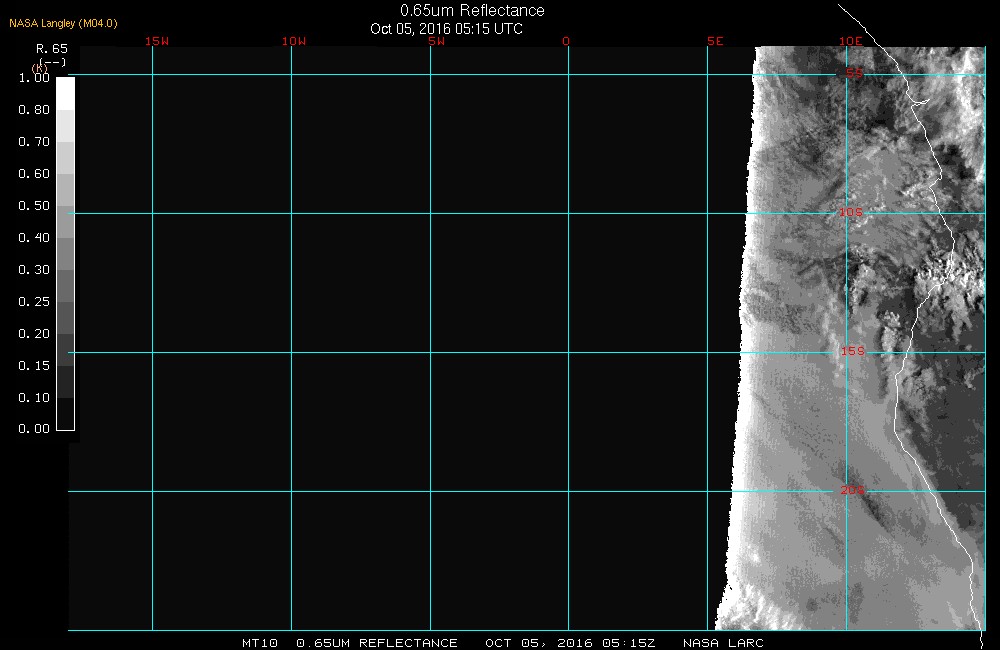
Task: Click the 10W longitude label
Action: (x=294, y=41)
